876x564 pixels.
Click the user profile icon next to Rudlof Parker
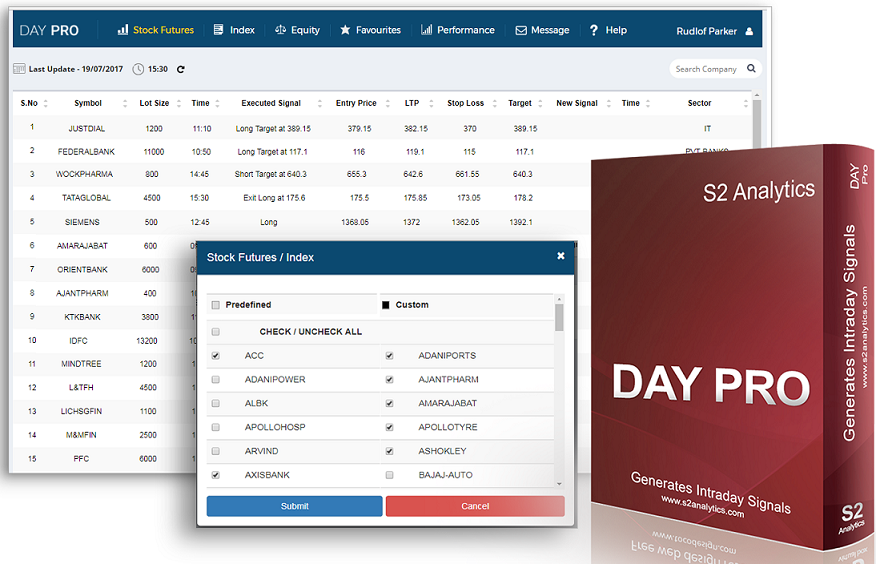[749, 31]
